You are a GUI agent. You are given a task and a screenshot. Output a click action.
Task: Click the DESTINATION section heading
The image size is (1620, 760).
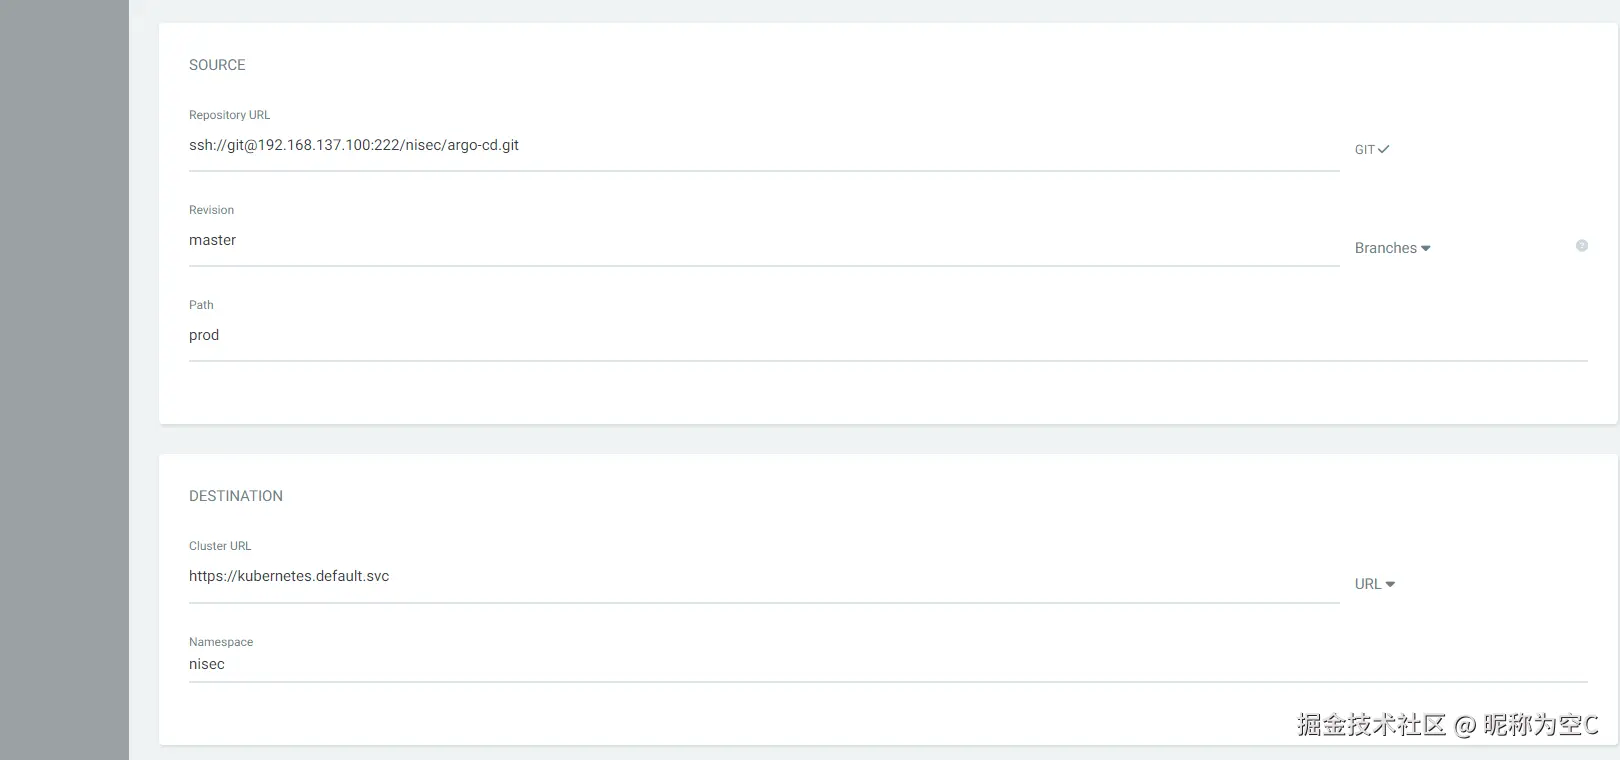pyautogui.click(x=236, y=496)
